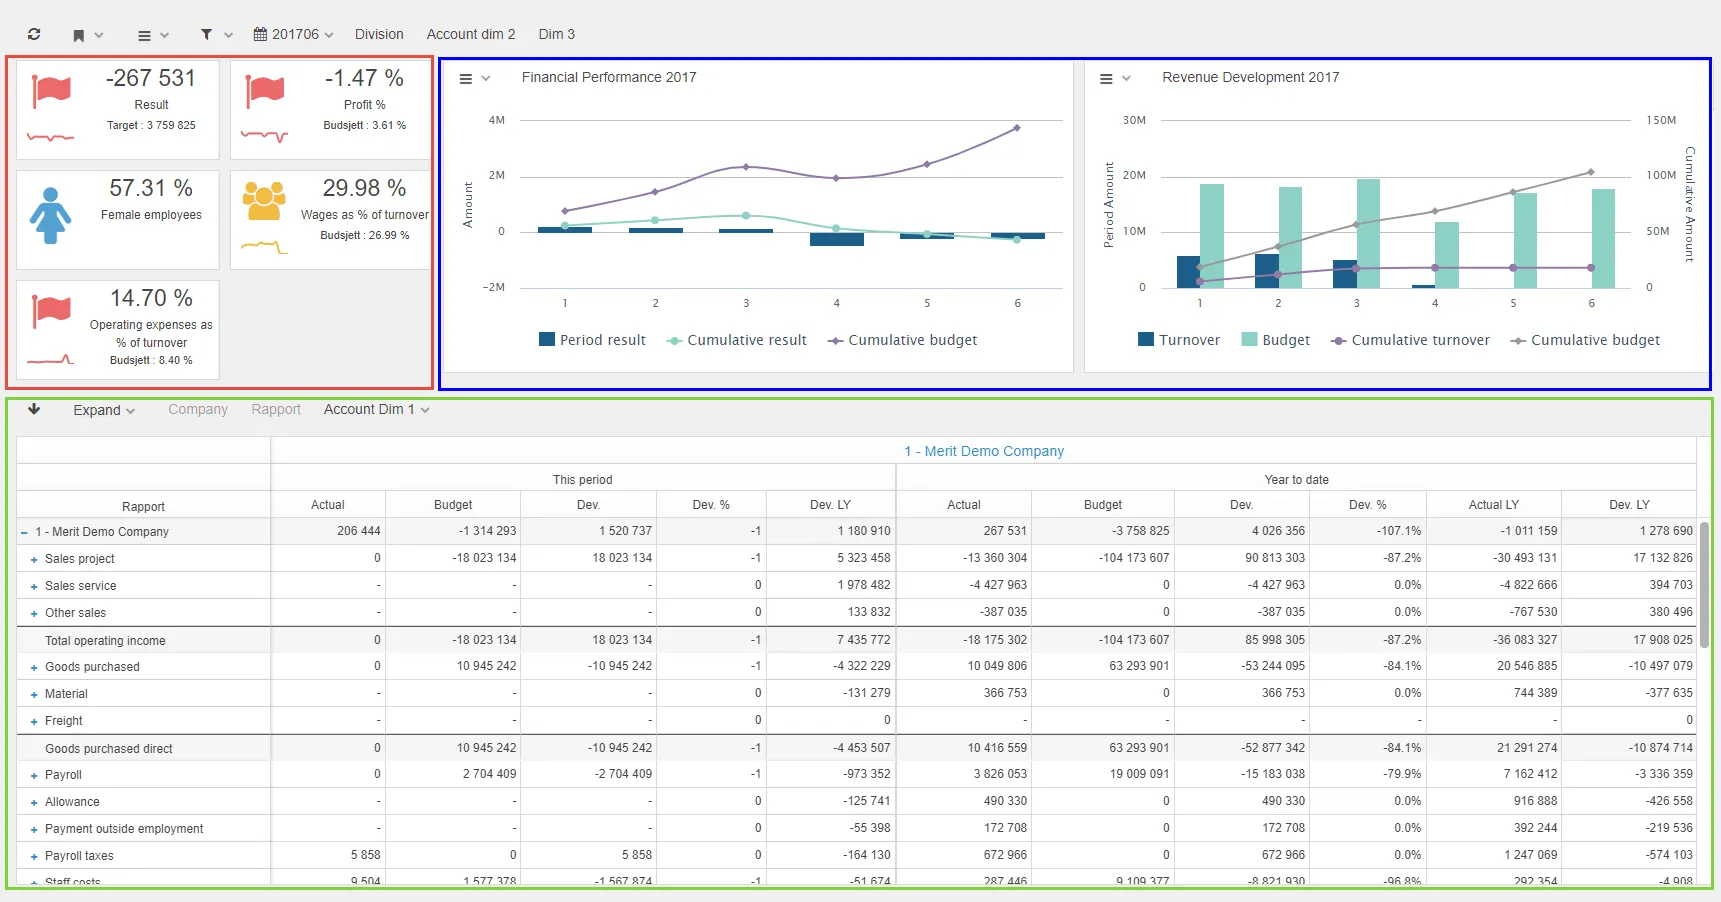The height and width of the screenshot is (902, 1721).
Task: Click the down arrow icon beside Expand
Action: [x=34, y=409]
